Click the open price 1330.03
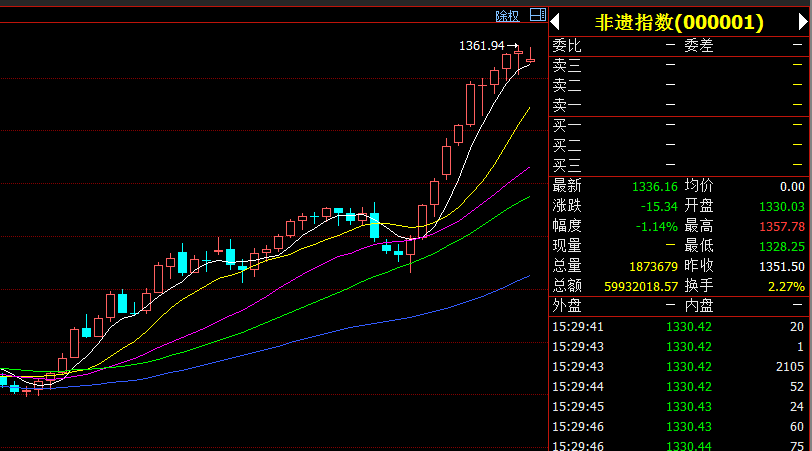 pos(782,207)
